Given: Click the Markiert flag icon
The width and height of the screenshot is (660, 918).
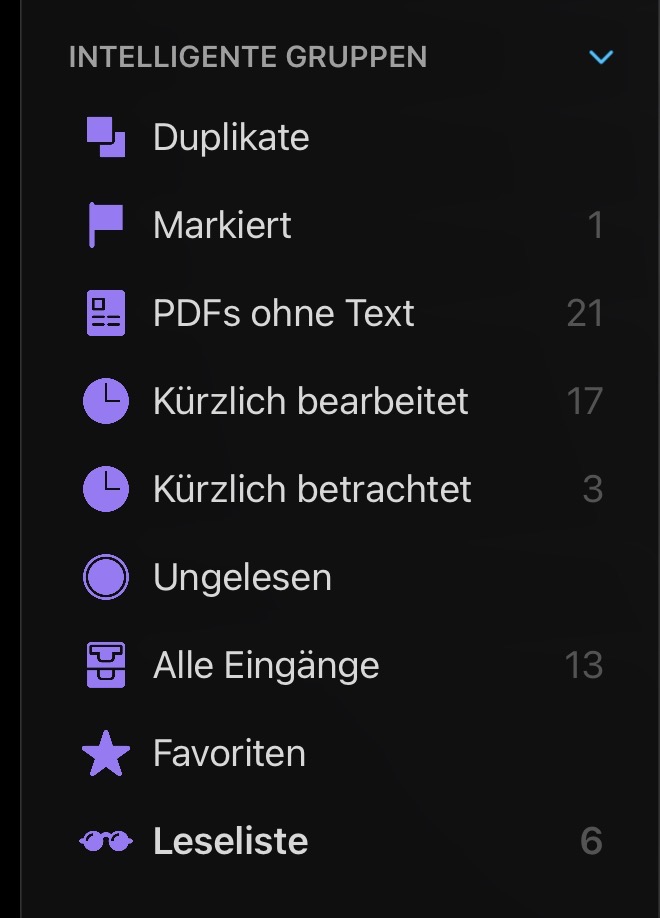Looking at the screenshot, I should (105, 225).
